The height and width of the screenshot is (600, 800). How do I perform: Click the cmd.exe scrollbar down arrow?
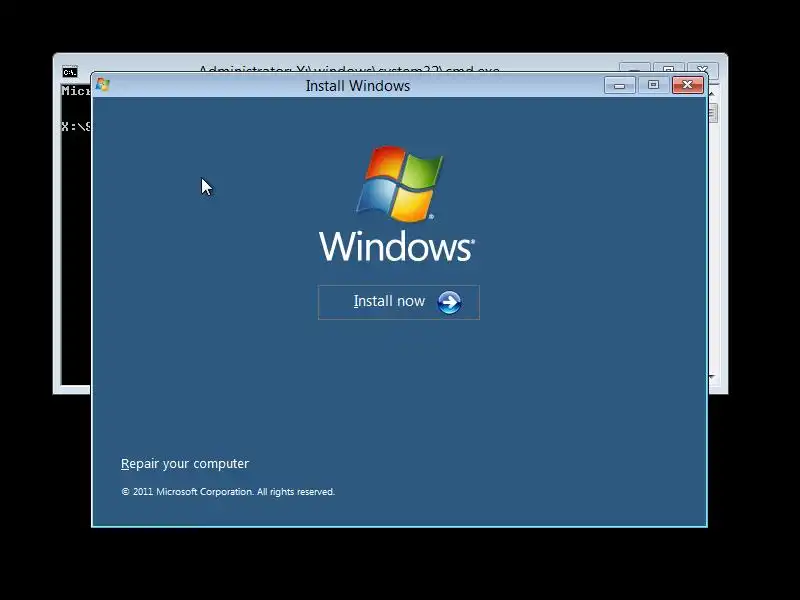coord(712,378)
